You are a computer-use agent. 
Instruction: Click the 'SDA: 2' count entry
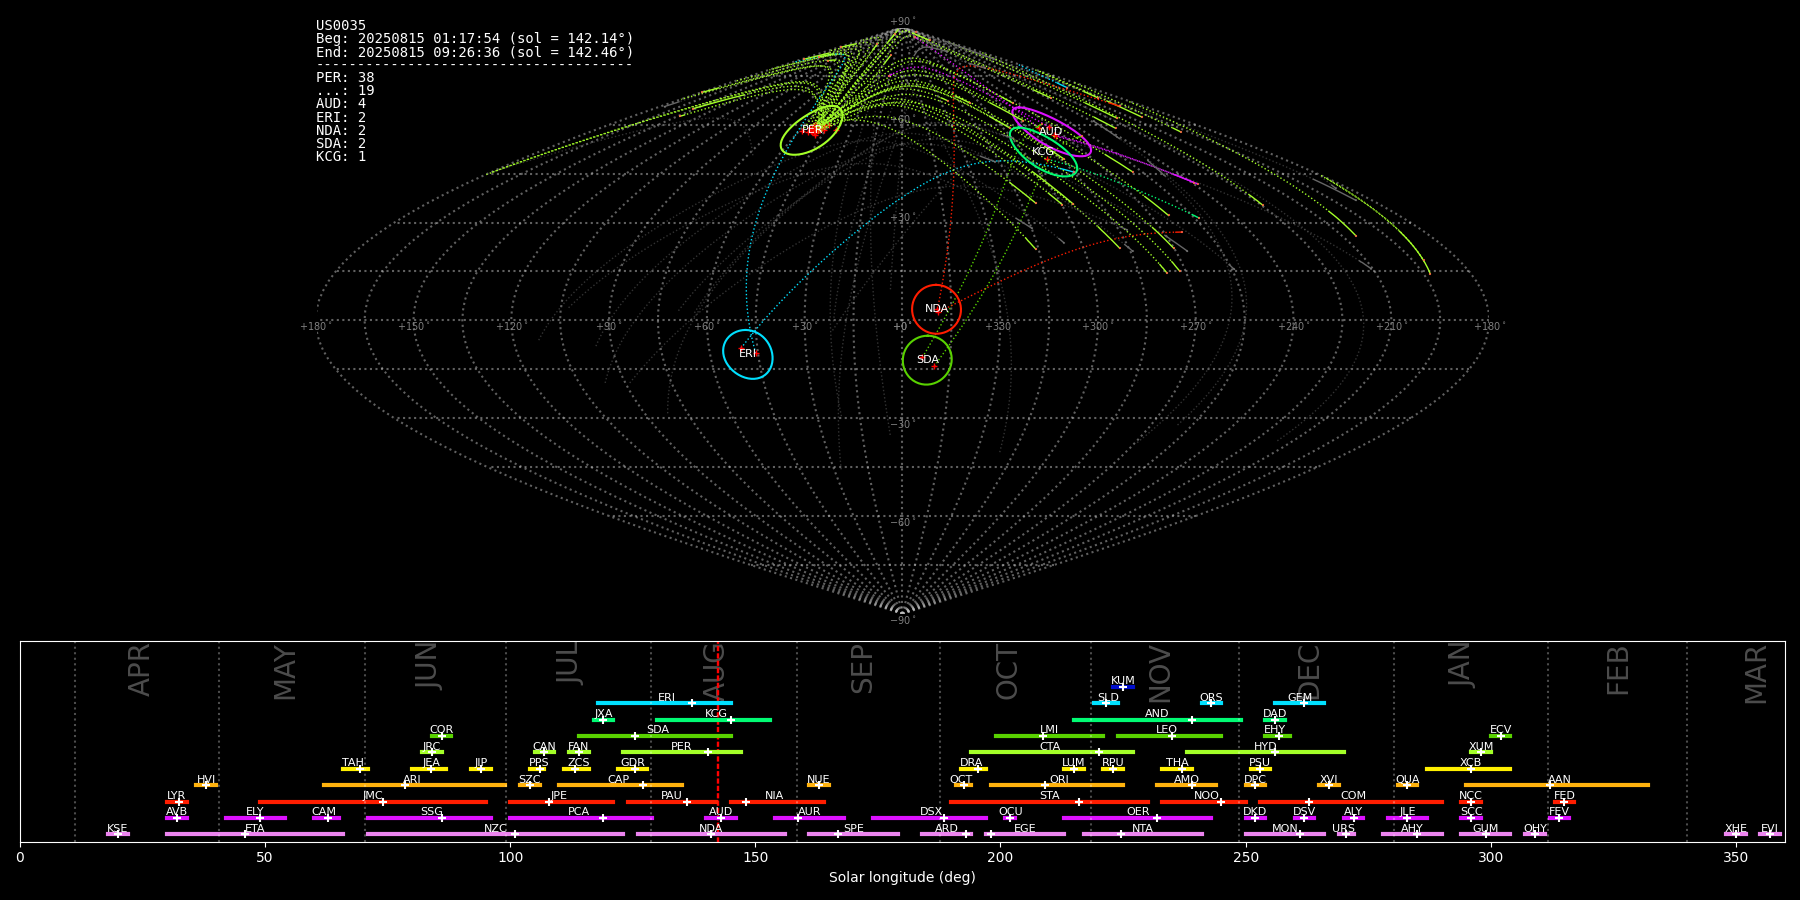pyautogui.click(x=341, y=143)
